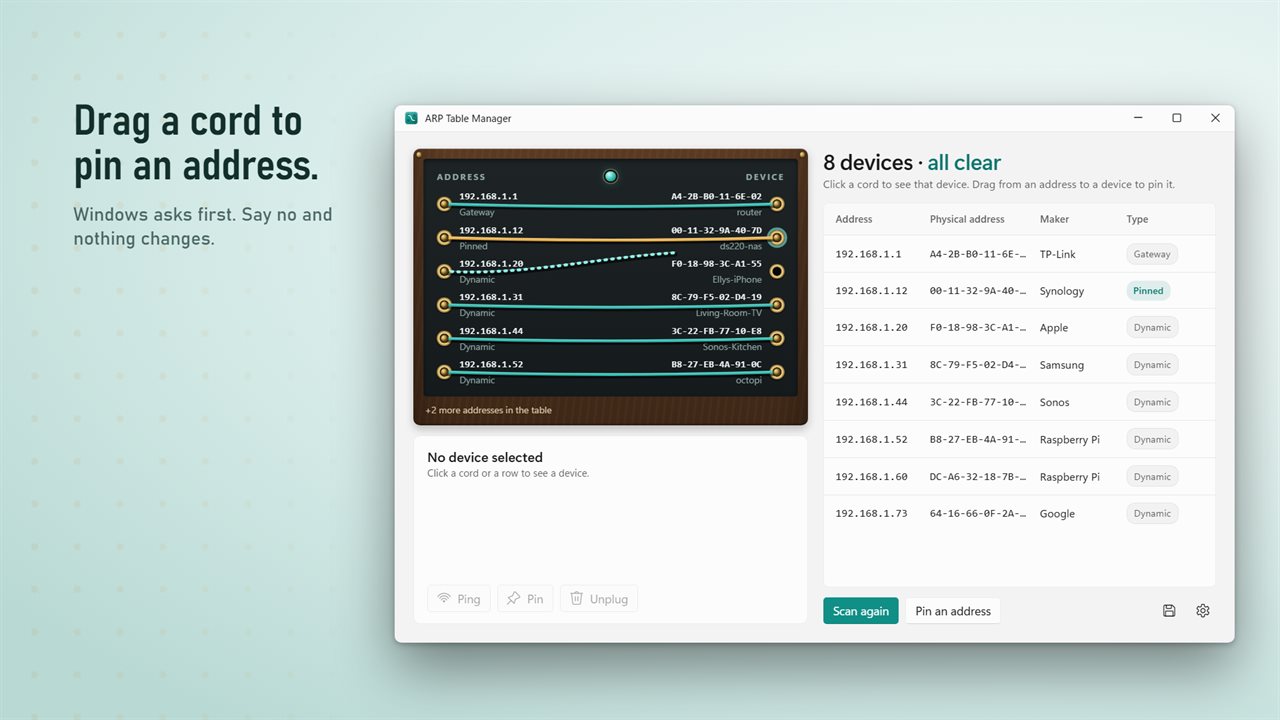Click the Dynamic badge in Google row
The image size is (1280, 720).
coord(1152,513)
